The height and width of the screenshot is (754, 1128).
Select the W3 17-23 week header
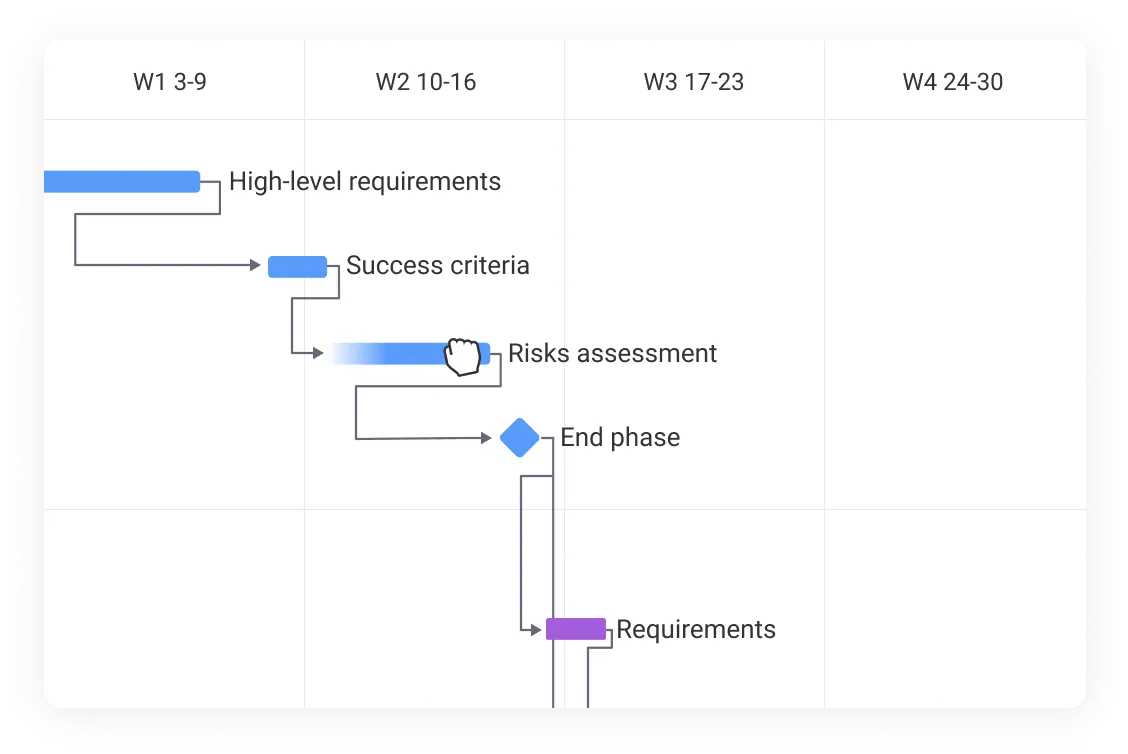(x=694, y=82)
